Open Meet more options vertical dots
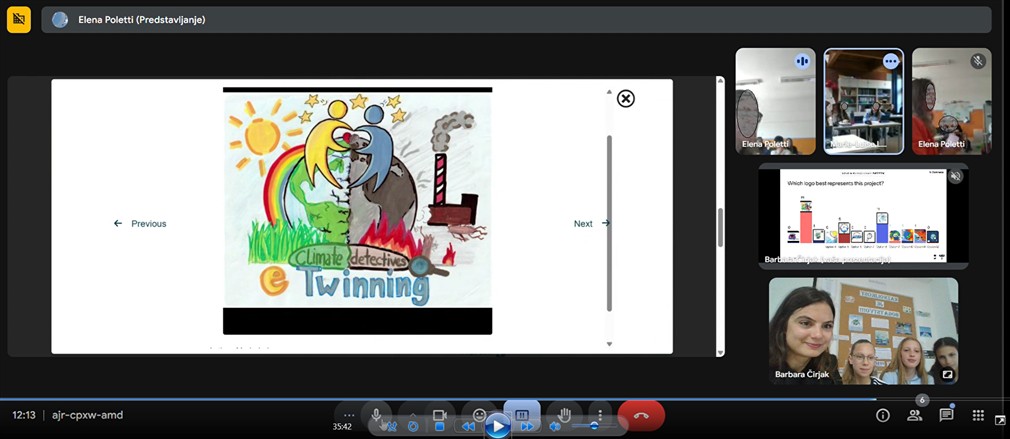1010x439 pixels. point(600,415)
